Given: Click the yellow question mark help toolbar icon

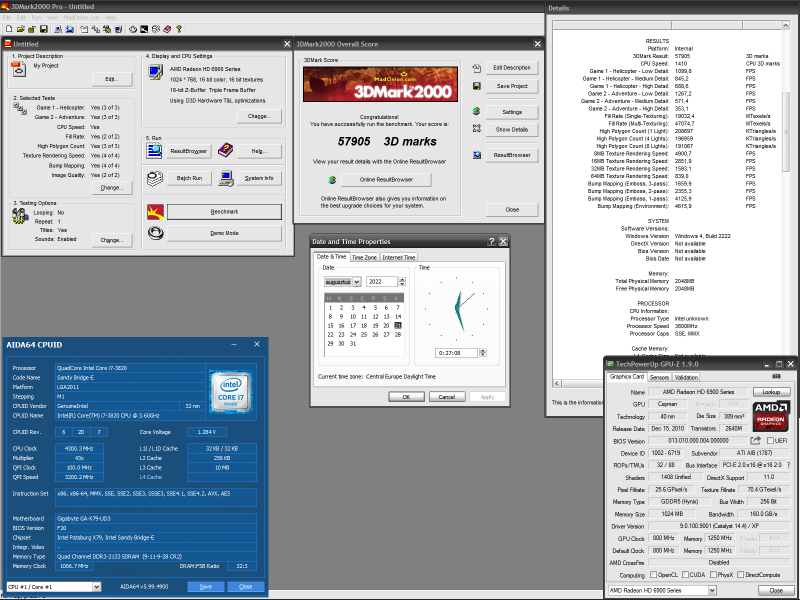Looking at the screenshot, I should [x=179, y=29].
